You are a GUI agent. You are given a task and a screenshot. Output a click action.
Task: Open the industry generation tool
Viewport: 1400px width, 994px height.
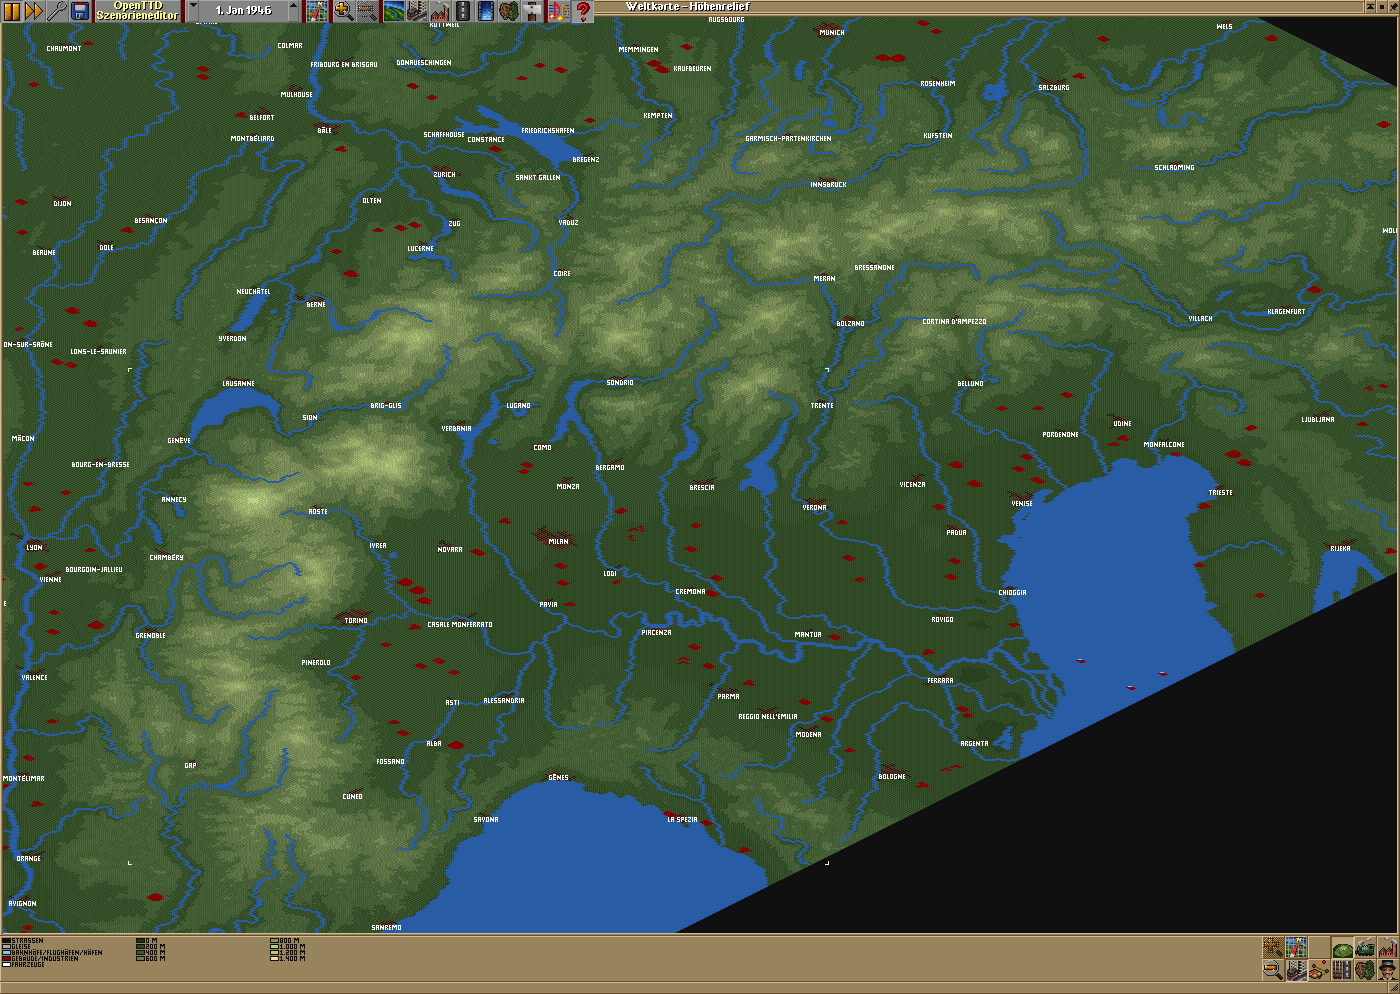click(x=440, y=11)
